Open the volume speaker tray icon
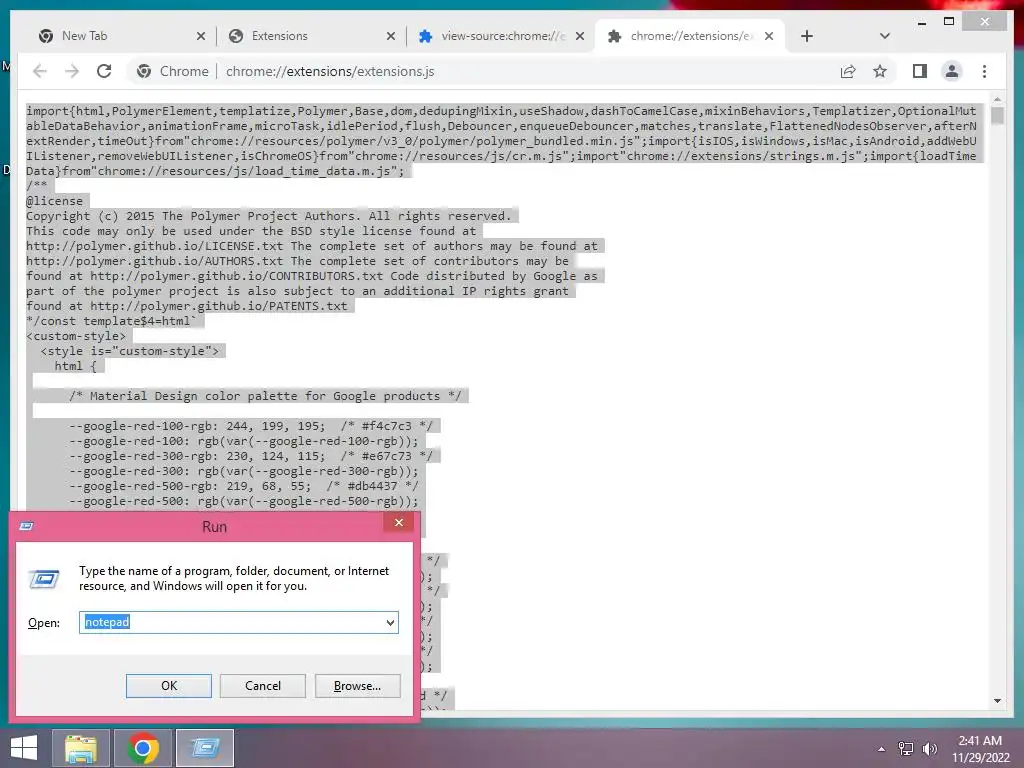The width and height of the screenshot is (1024, 768). [929, 749]
